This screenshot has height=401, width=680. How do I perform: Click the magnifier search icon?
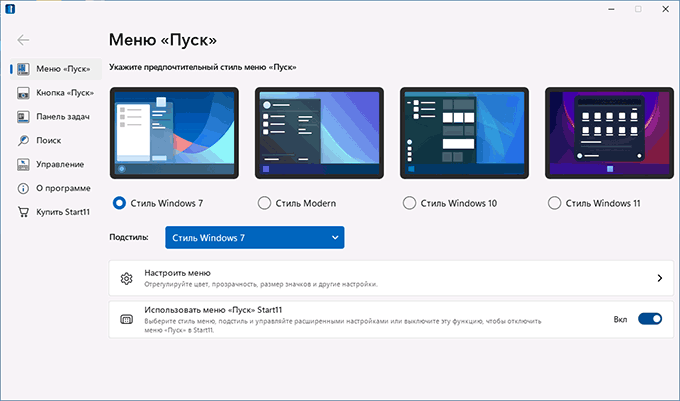coord(23,140)
